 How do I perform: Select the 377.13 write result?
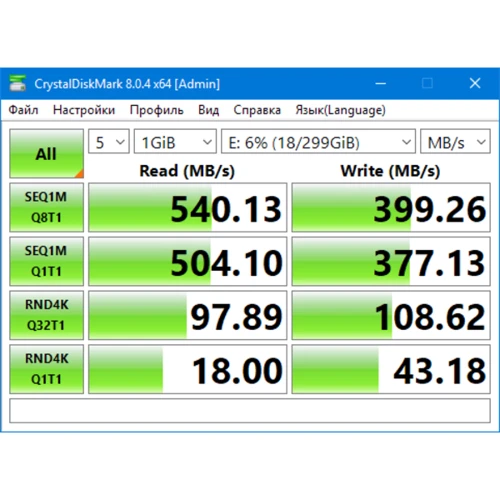391,261
